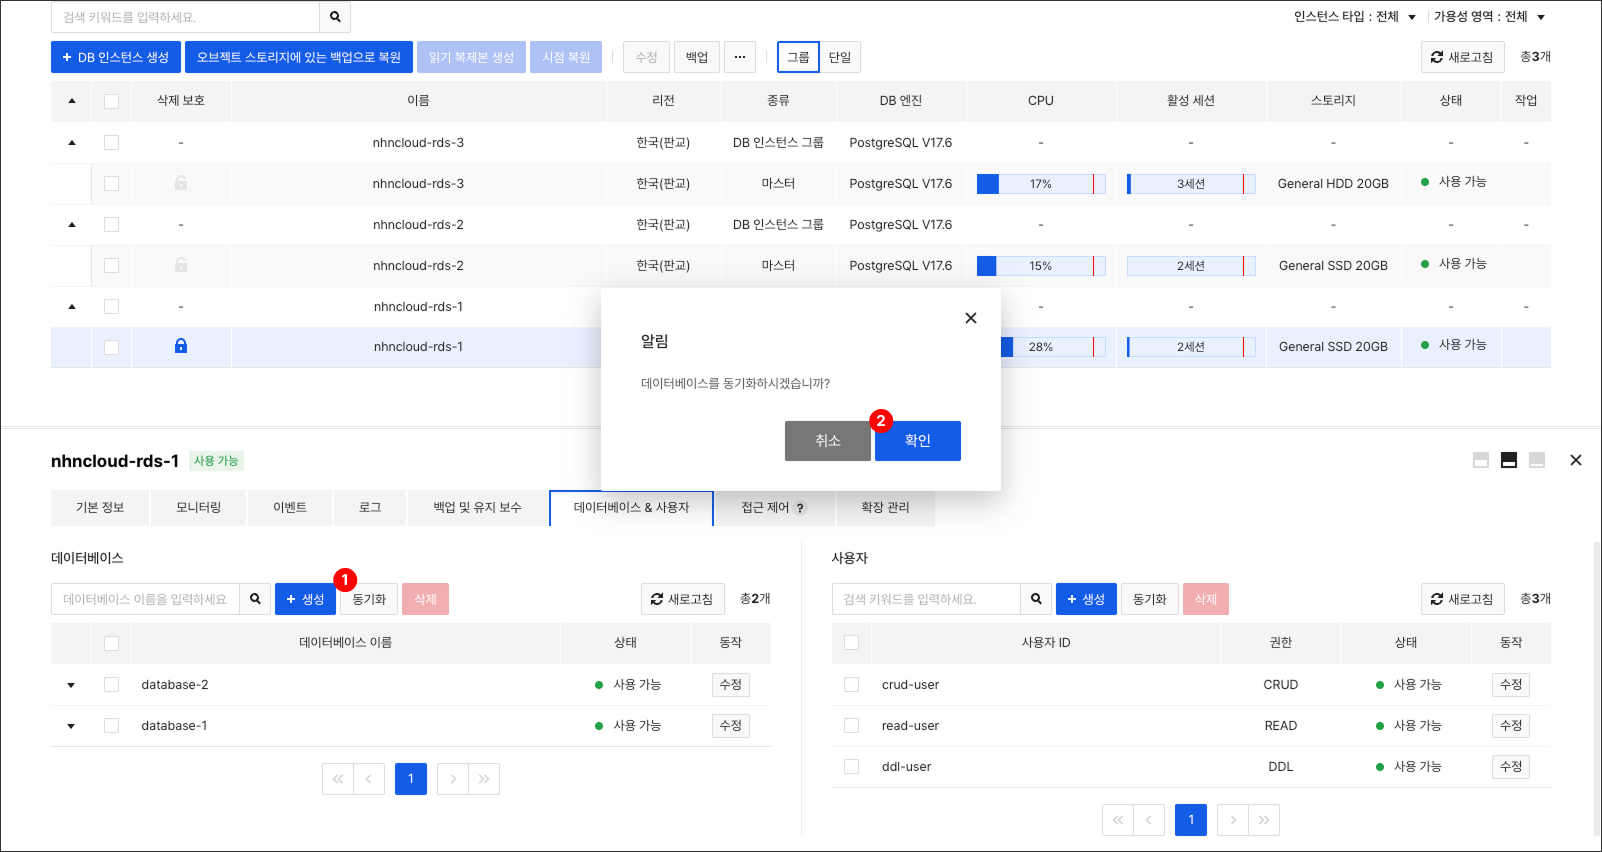The image size is (1602, 852).
Task: Go to first page in user pagination
Action: [1118, 820]
